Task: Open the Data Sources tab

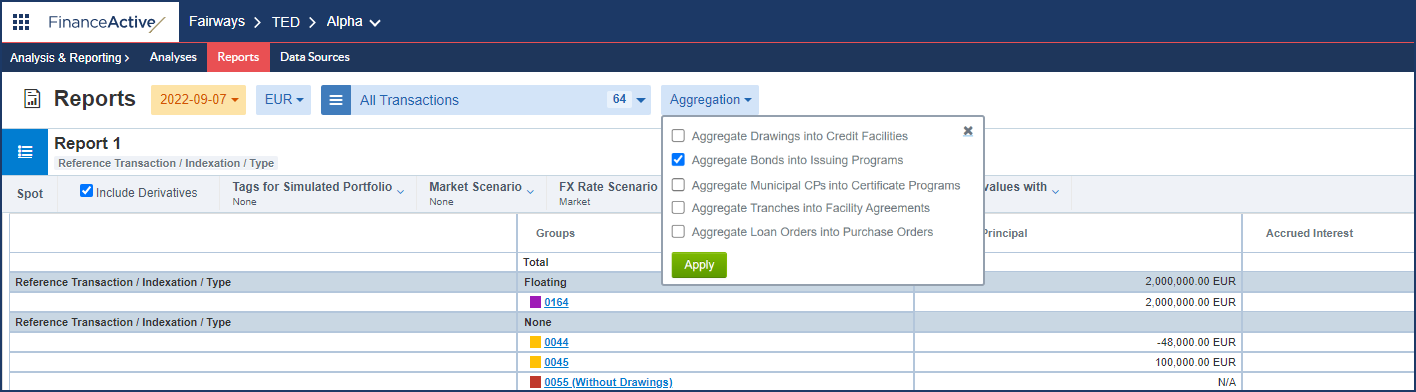Action: click(315, 58)
